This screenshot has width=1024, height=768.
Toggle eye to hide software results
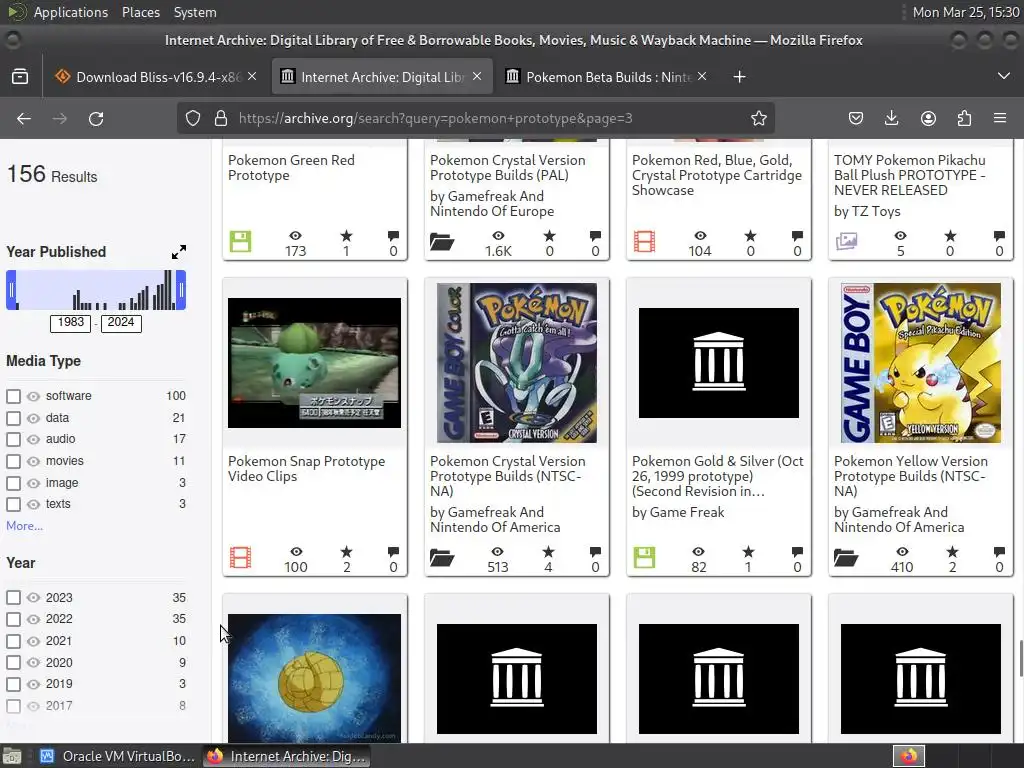point(33,396)
